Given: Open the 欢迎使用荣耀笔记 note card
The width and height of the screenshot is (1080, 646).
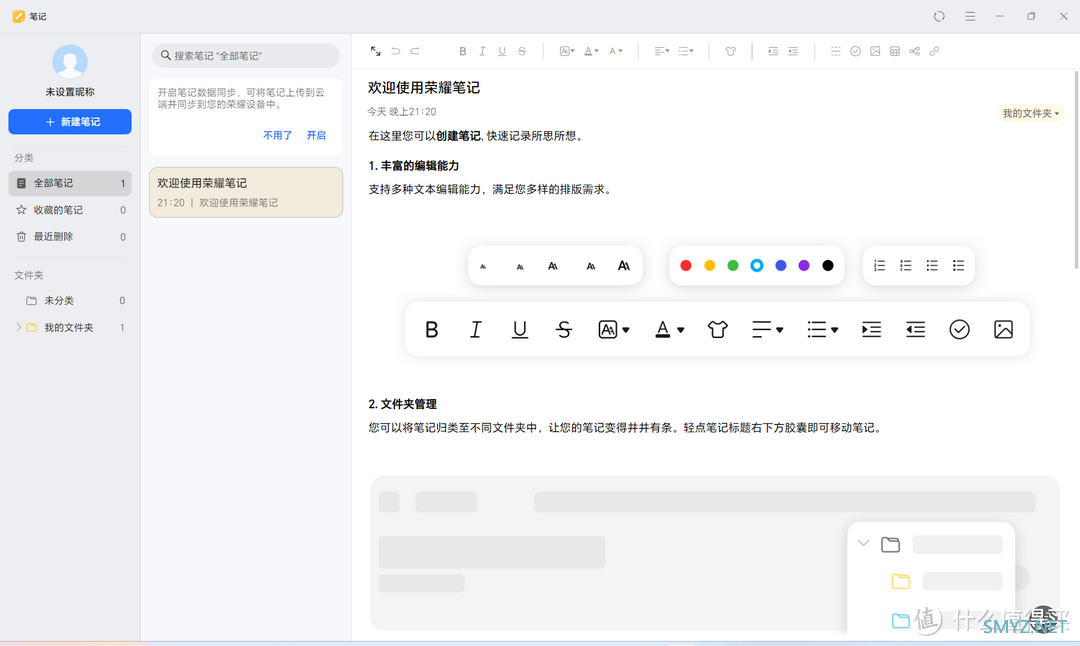Looking at the screenshot, I should [246, 192].
